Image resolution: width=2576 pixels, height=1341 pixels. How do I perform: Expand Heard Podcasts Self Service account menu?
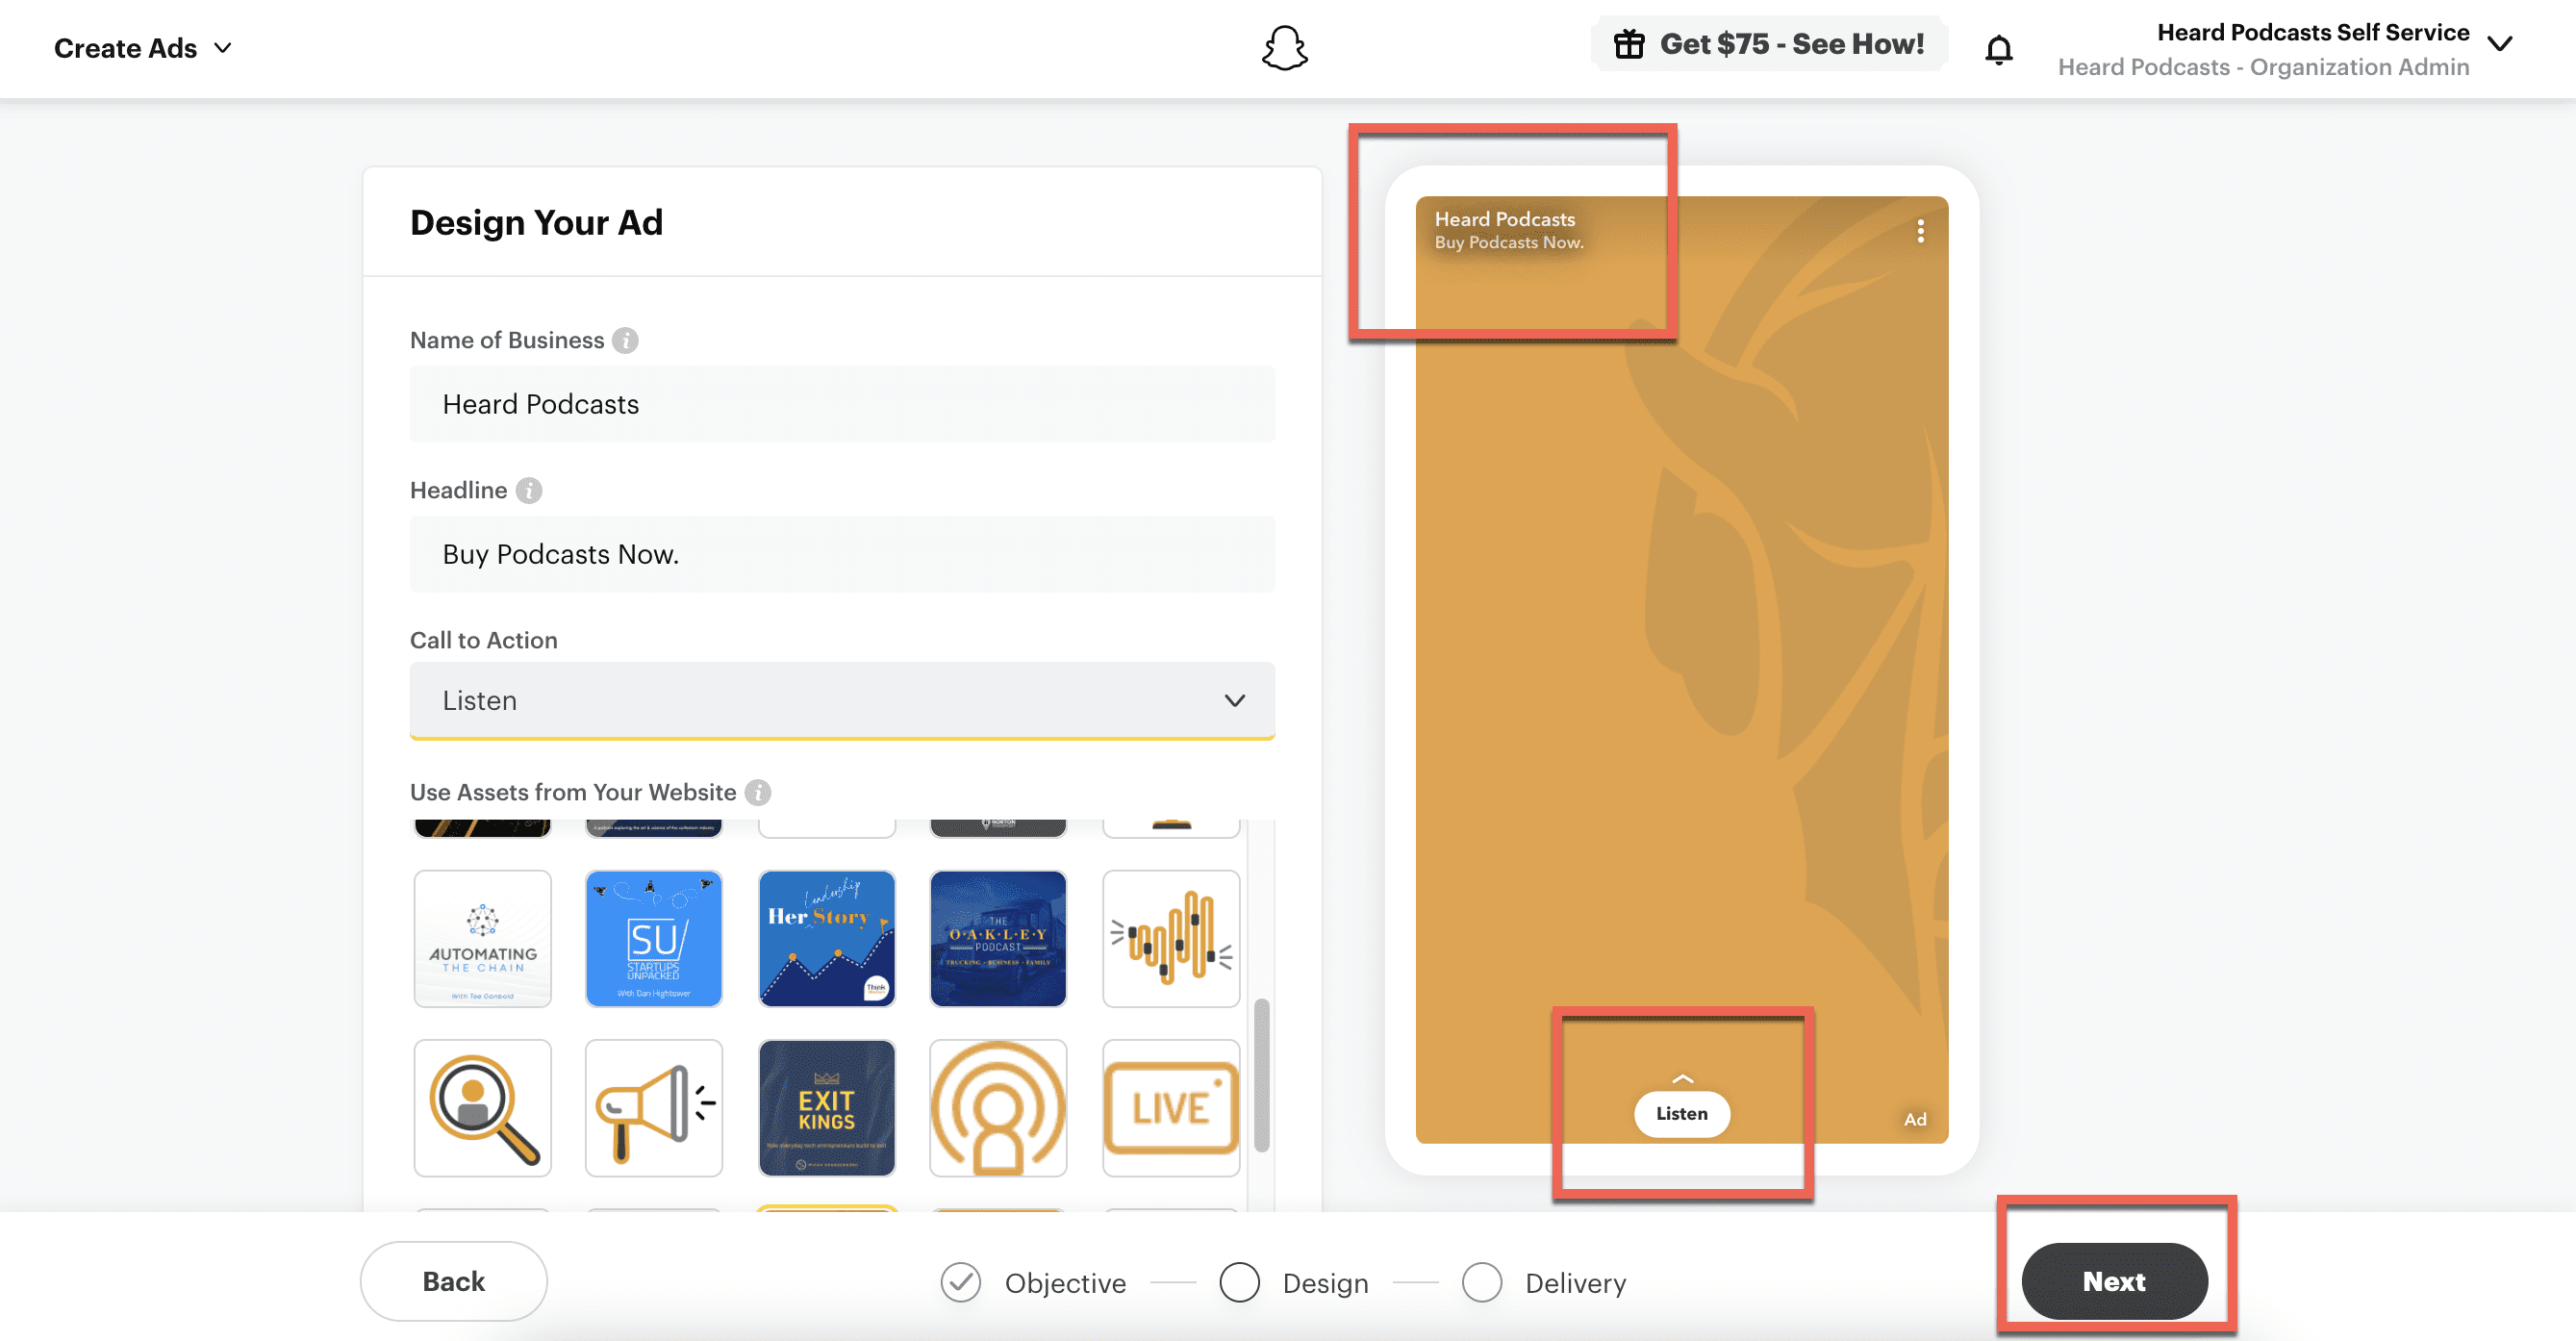click(2499, 45)
